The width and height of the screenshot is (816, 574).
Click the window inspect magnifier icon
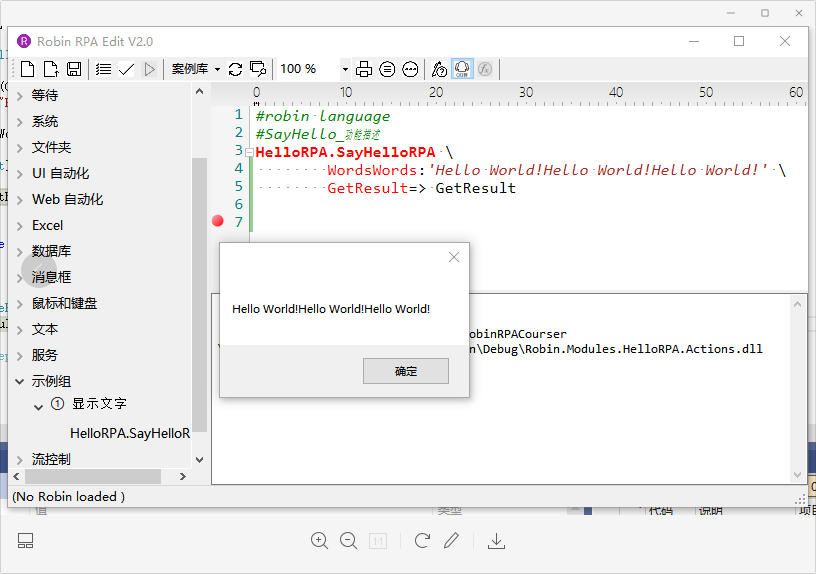point(258,69)
